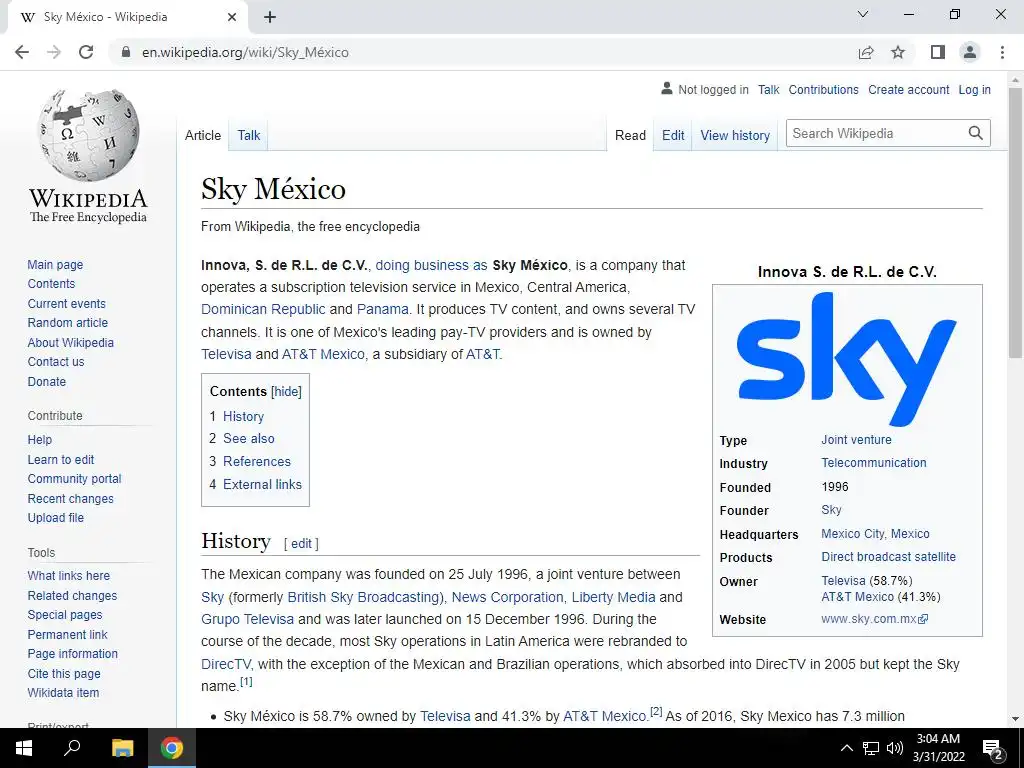Show hidden system tray icons
1024x768 pixels.
[846, 748]
